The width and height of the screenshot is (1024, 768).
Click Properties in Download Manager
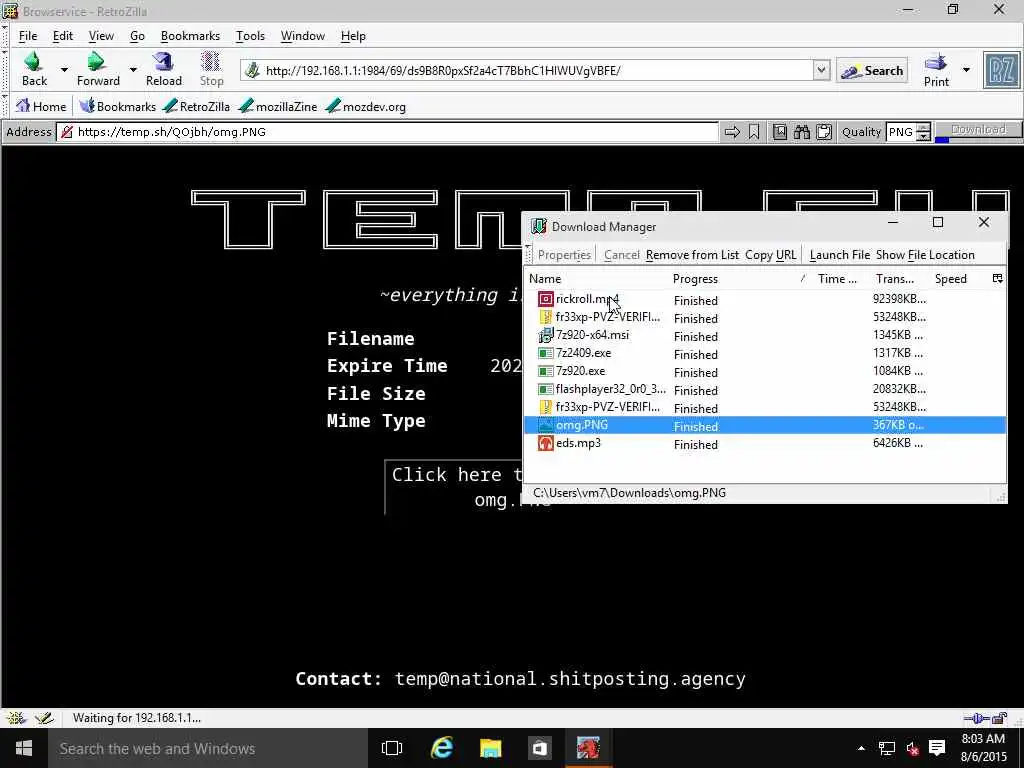pyautogui.click(x=564, y=255)
